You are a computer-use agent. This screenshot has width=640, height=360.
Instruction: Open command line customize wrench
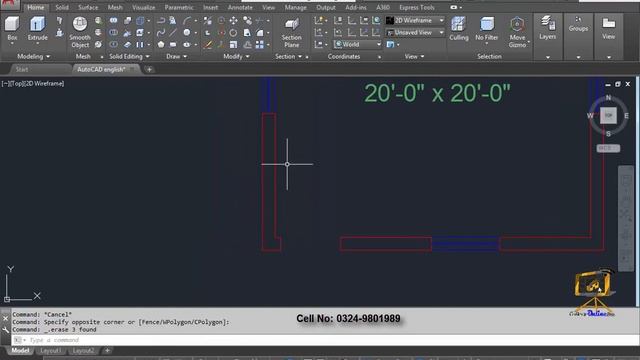click(x=5, y=330)
